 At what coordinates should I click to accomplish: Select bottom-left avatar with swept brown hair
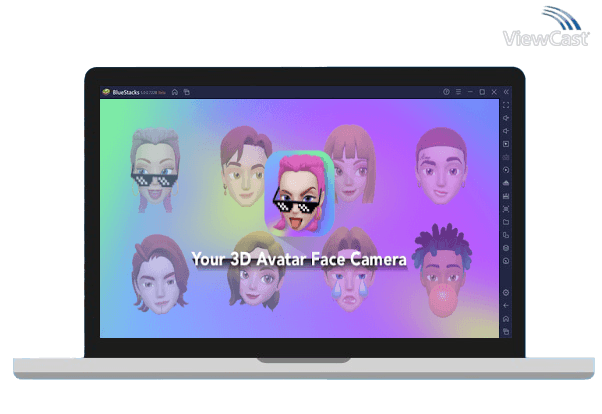pos(160,274)
